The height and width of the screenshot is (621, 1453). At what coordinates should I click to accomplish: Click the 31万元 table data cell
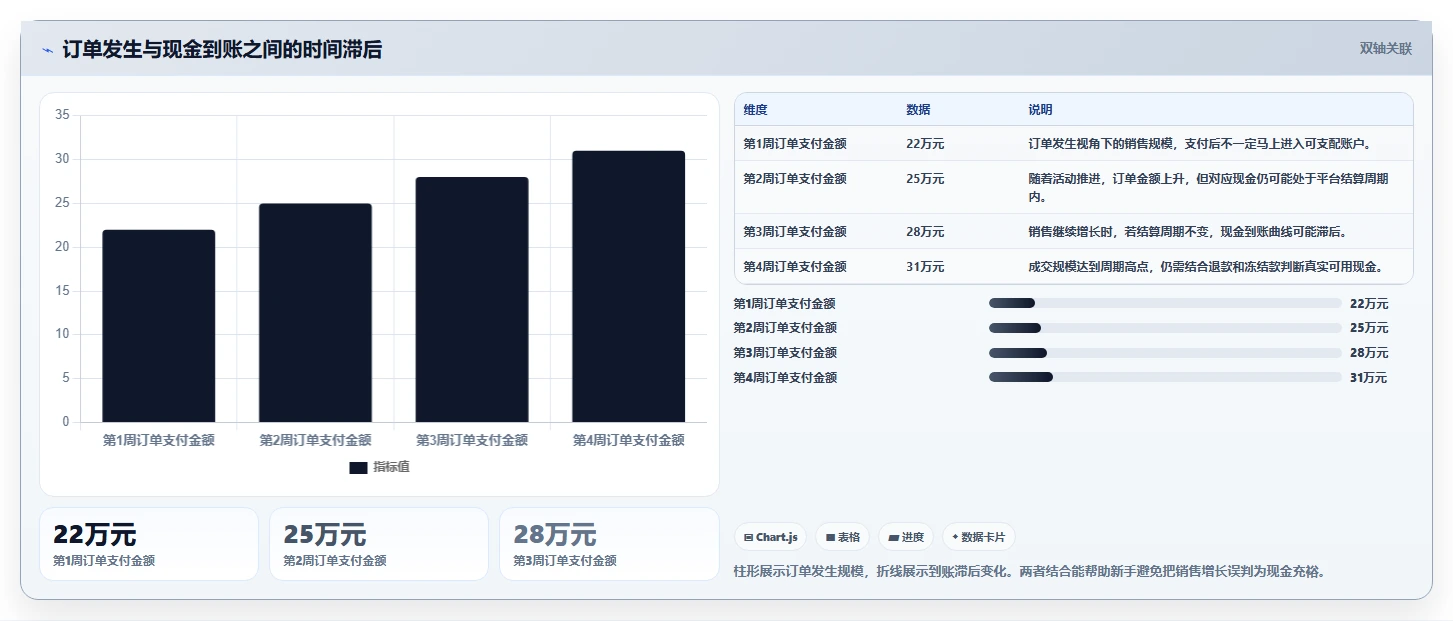(925, 267)
